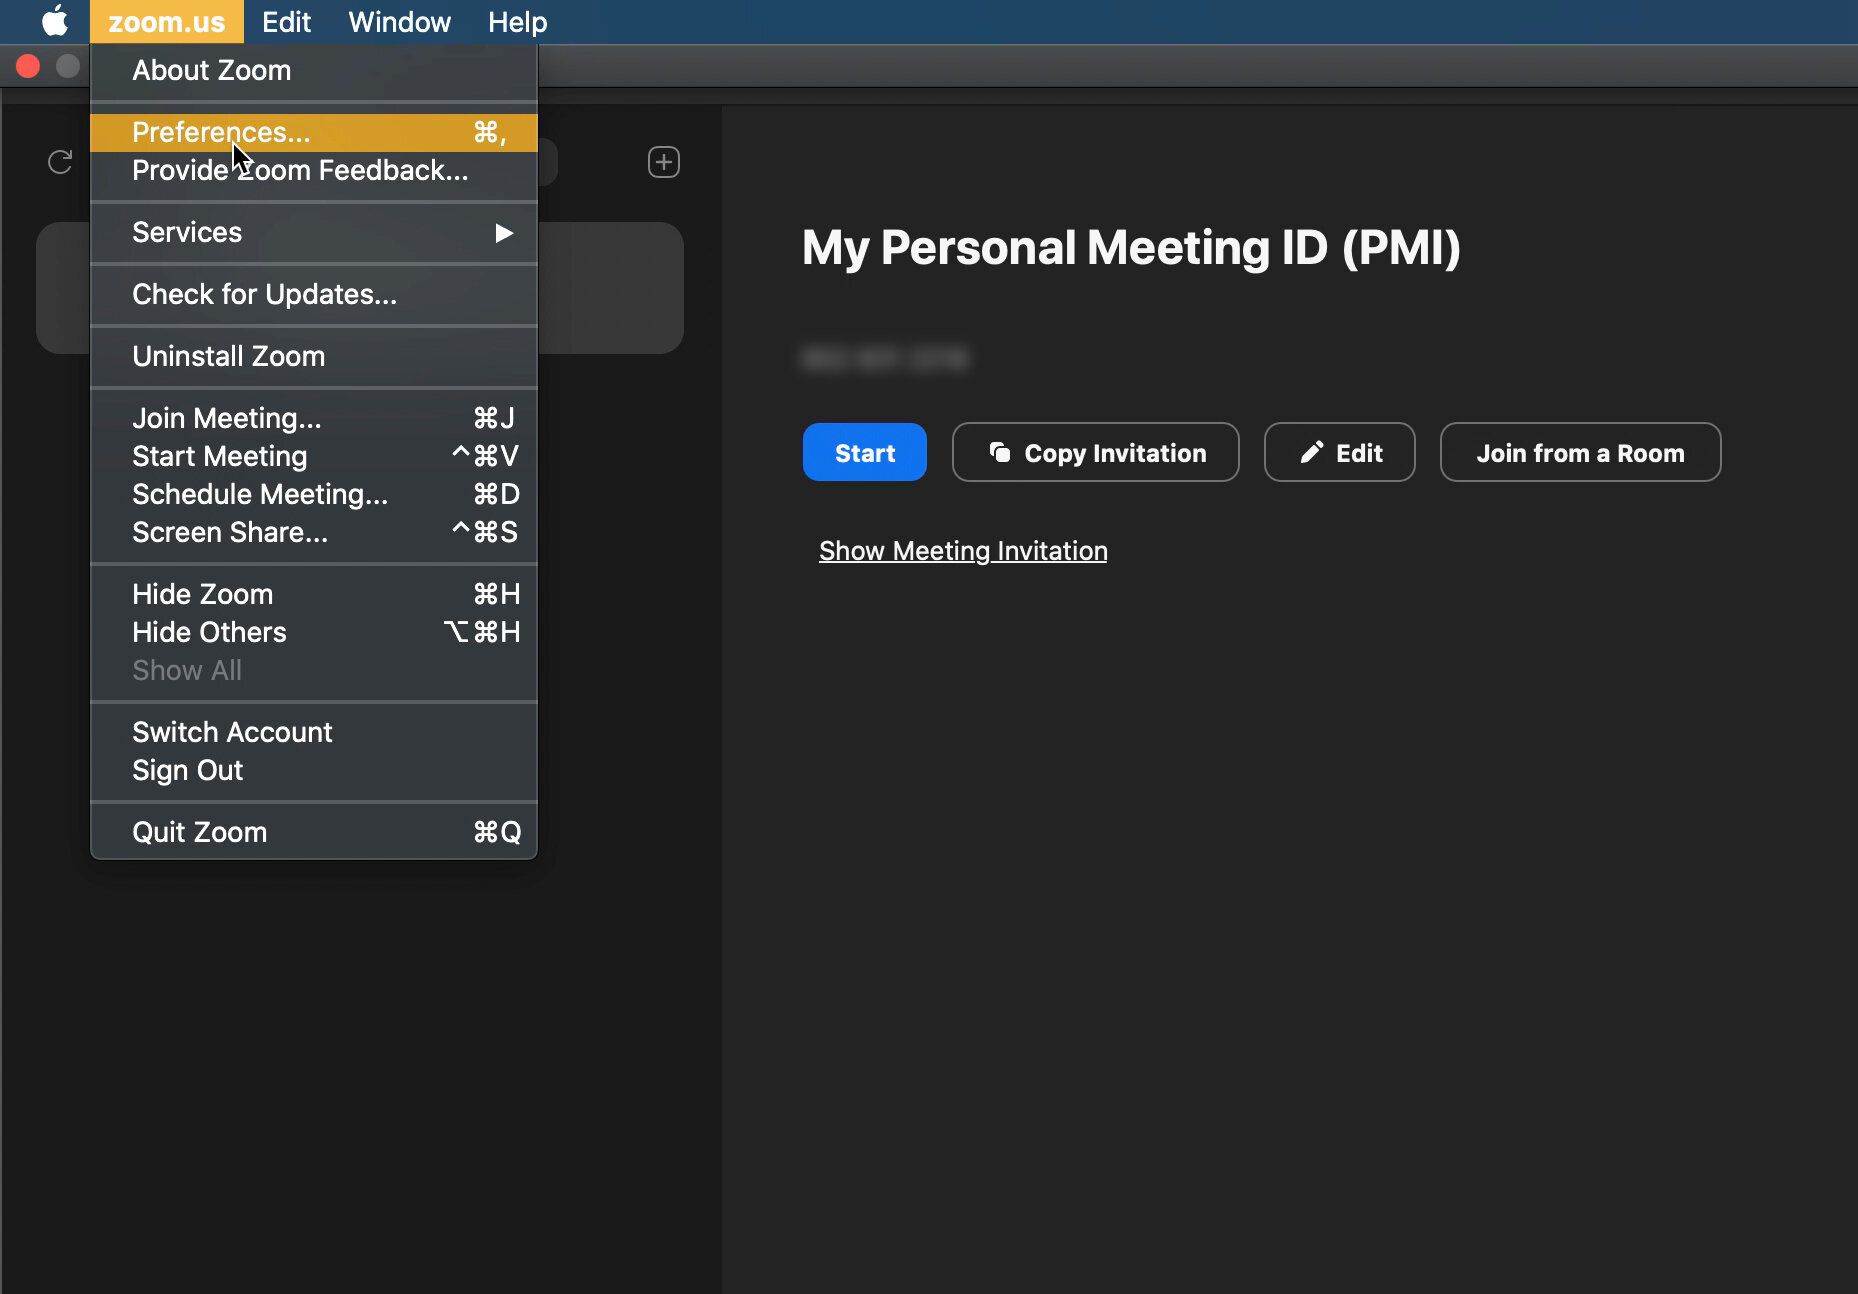This screenshot has height=1294, width=1858.
Task: Click the blurred meeting ID number
Action: (885, 358)
